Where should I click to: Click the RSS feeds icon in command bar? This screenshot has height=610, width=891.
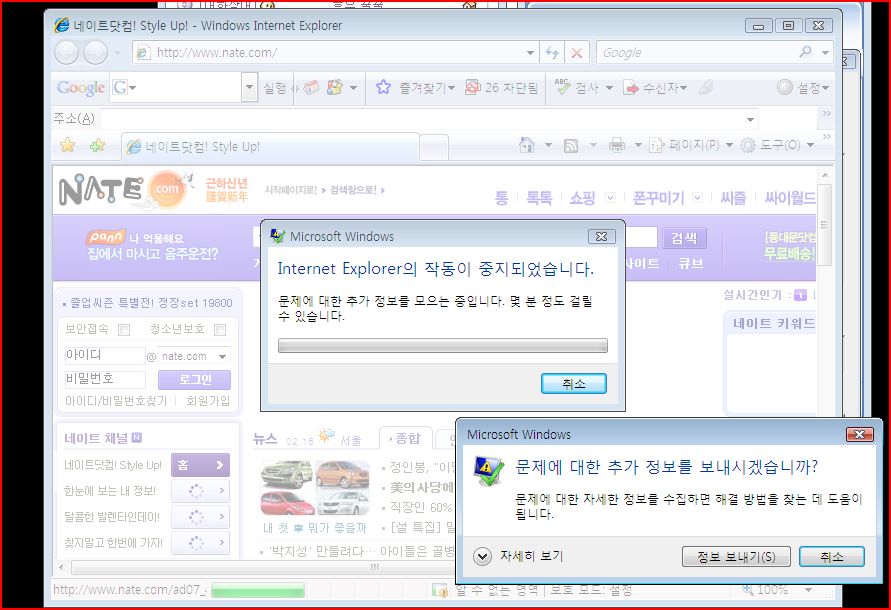(571, 146)
